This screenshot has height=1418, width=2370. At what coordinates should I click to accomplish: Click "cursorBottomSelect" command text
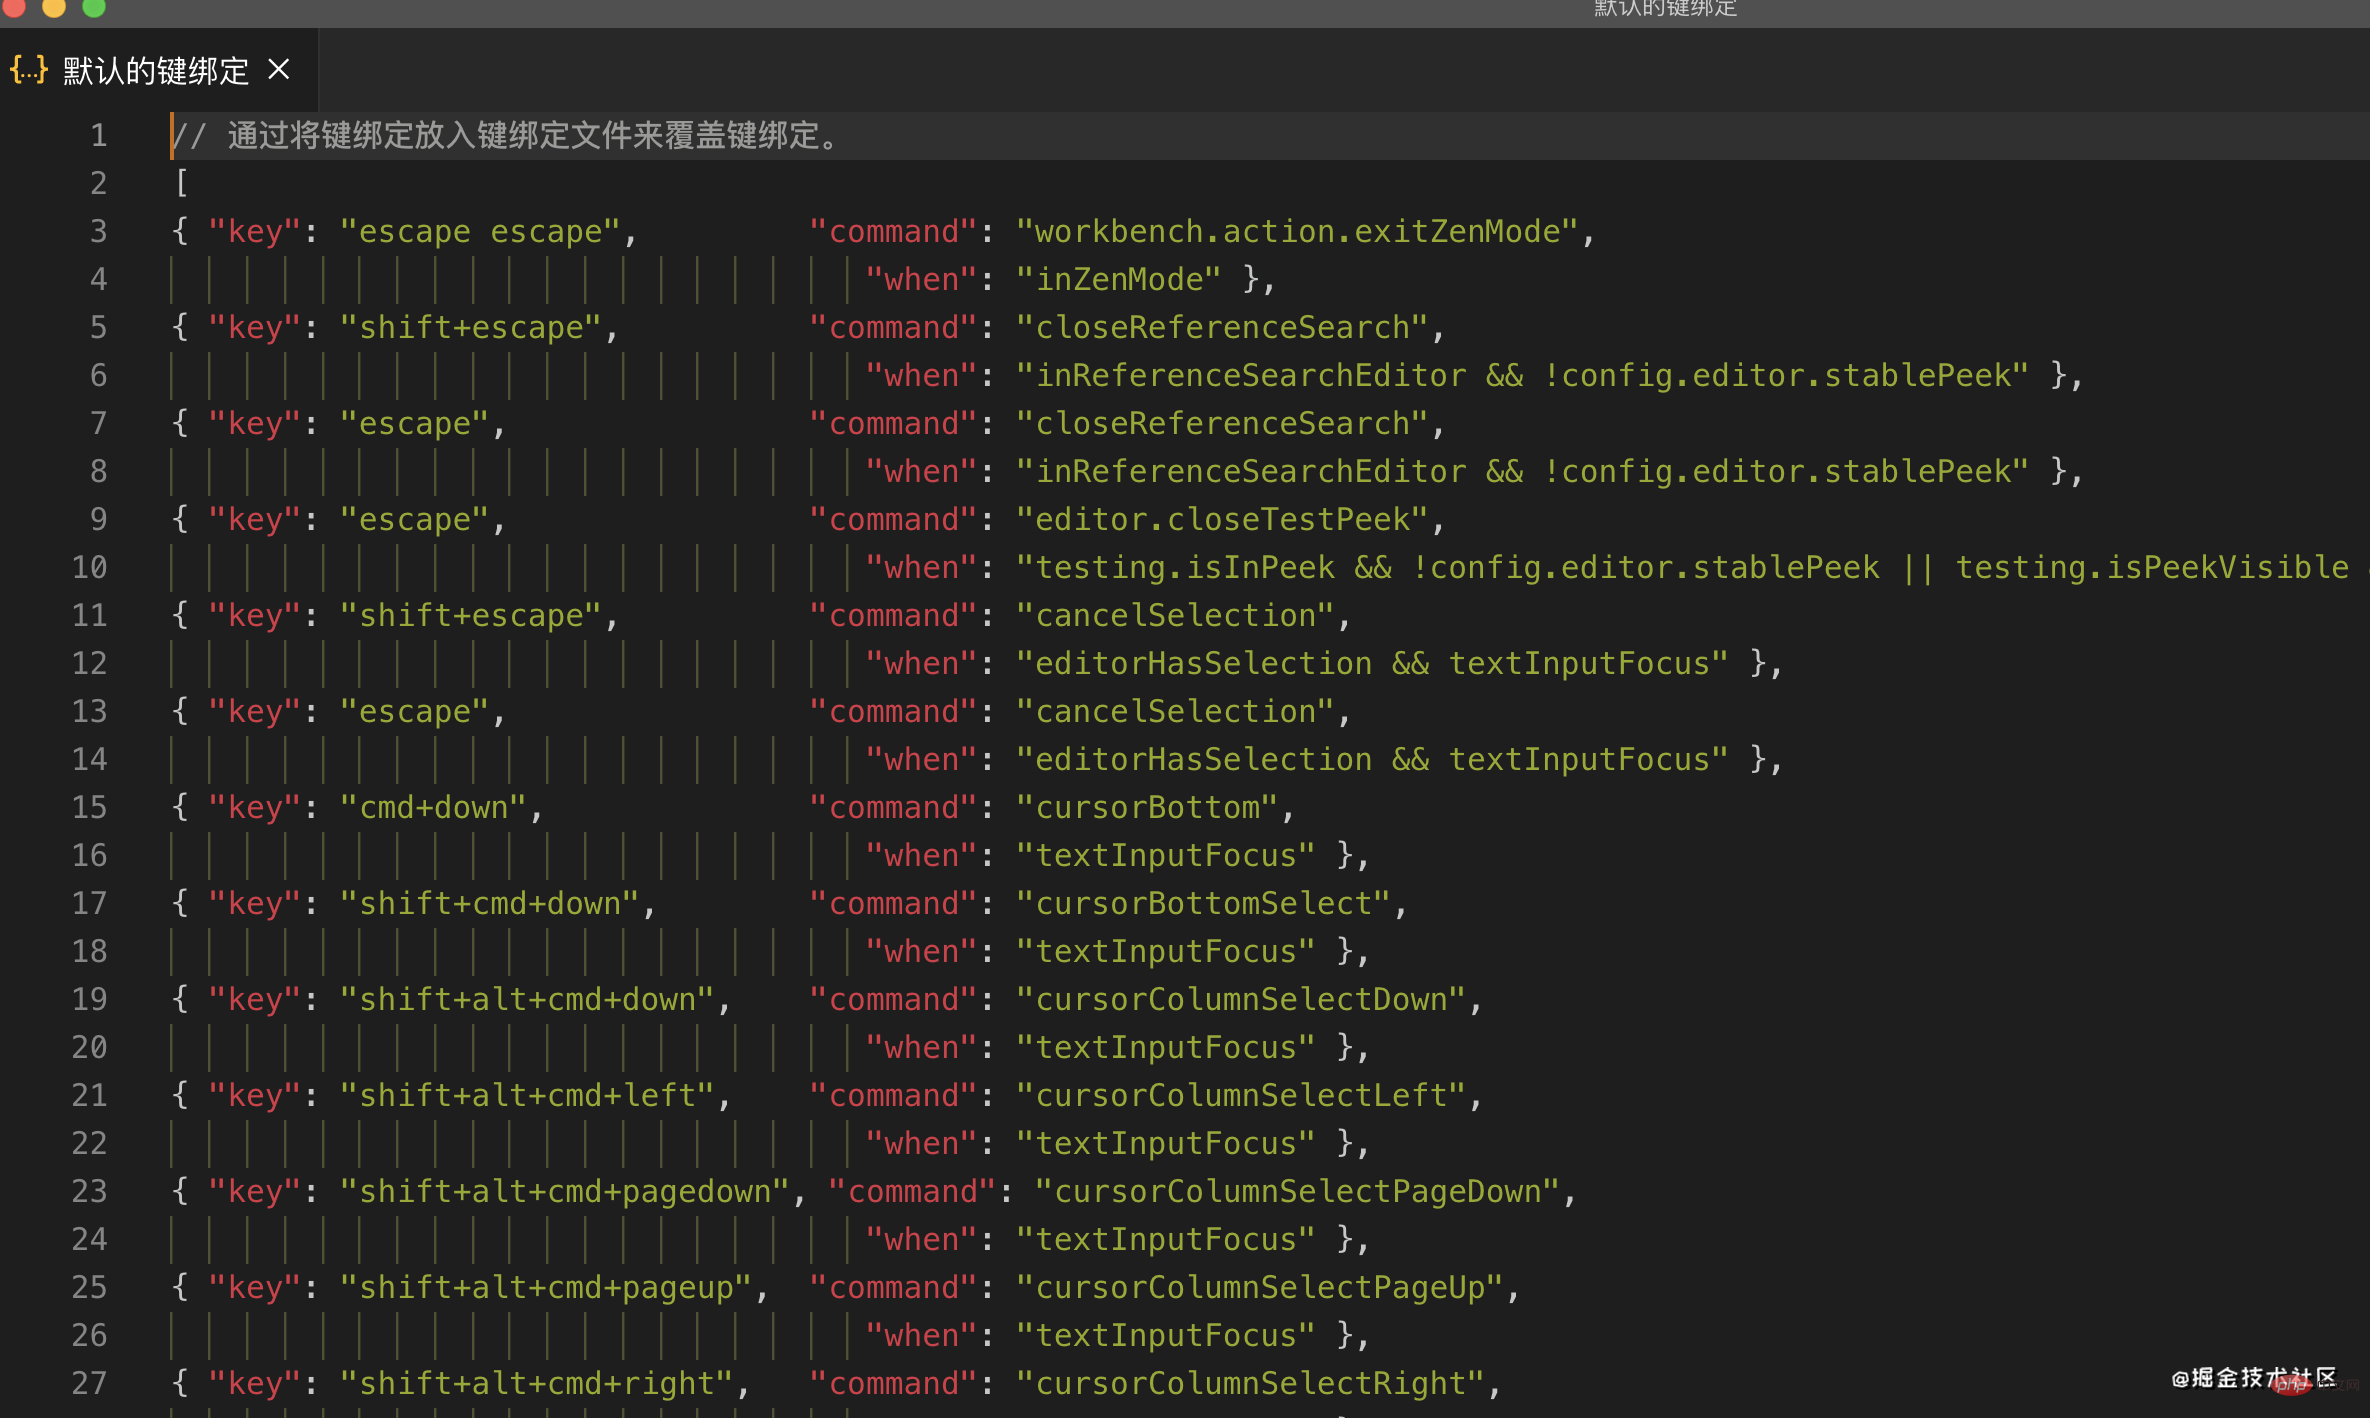1203,903
